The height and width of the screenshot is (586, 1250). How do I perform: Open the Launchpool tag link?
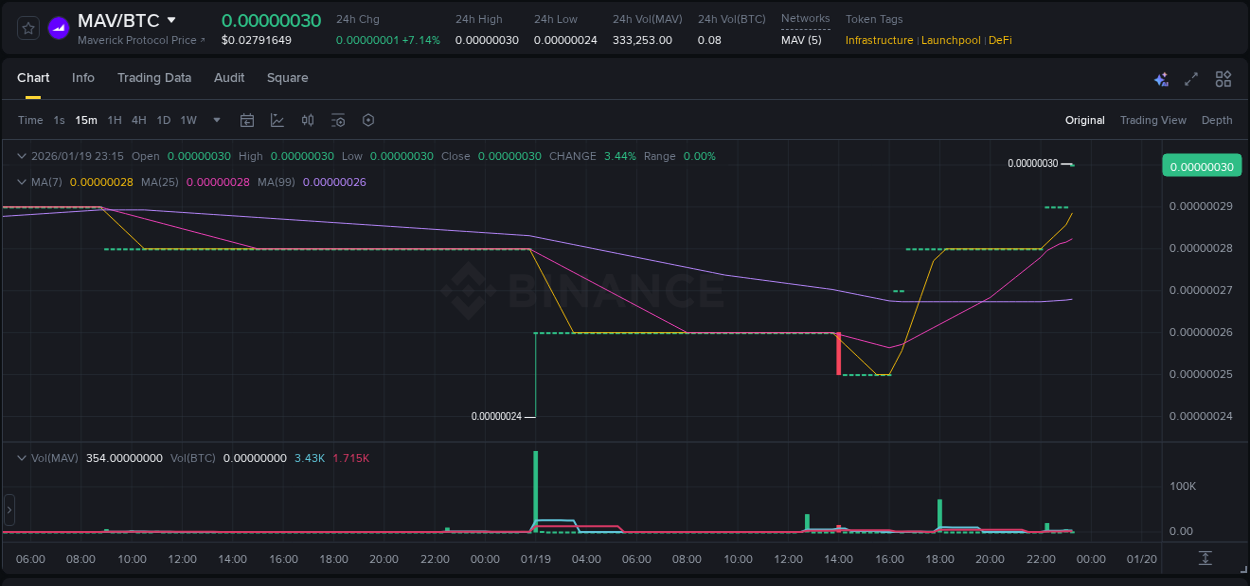(950, 40)
